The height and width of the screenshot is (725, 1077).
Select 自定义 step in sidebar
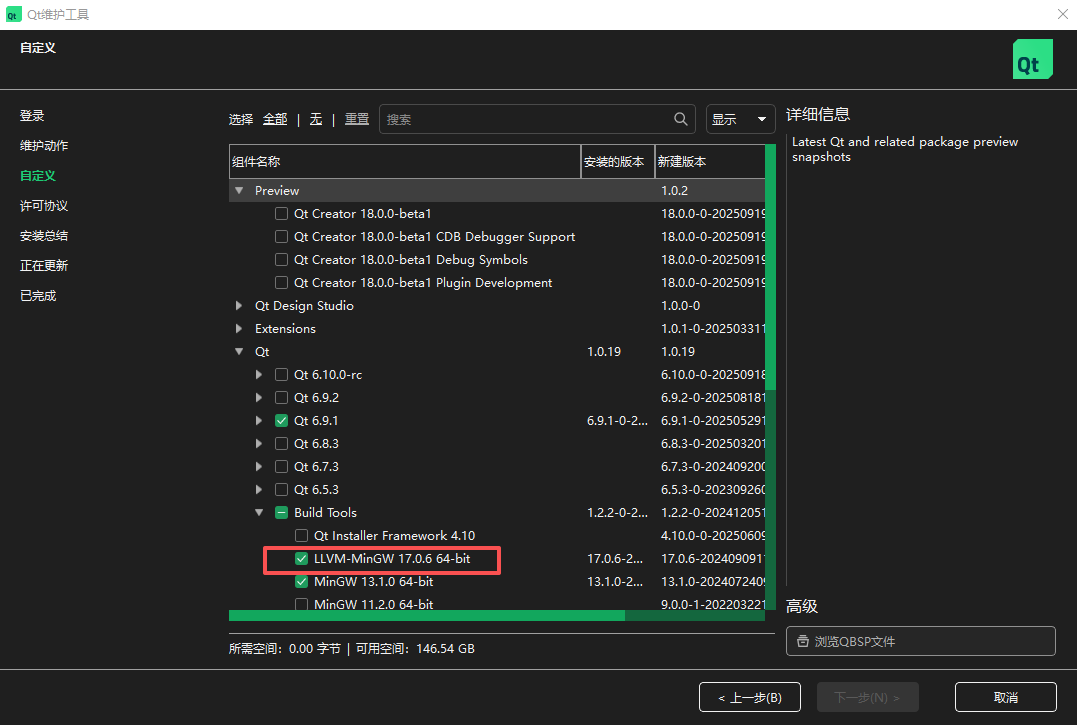coord(38,176)
